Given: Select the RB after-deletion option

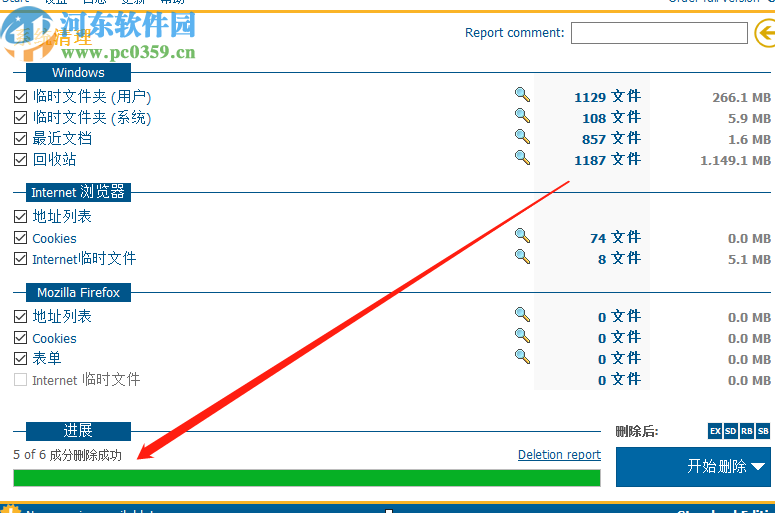Looking at the screenshot, I should coord(747,431).
